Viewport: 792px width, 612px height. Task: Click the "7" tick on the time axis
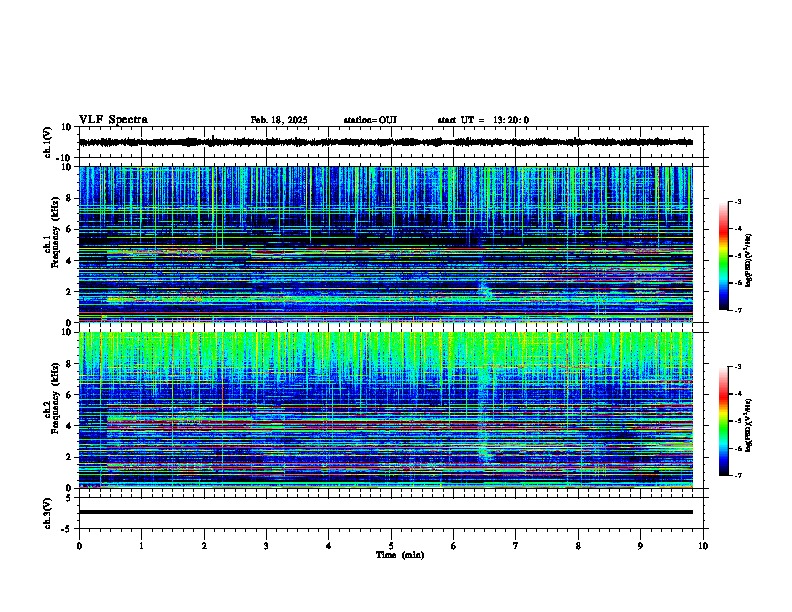(x=516, y=546)
